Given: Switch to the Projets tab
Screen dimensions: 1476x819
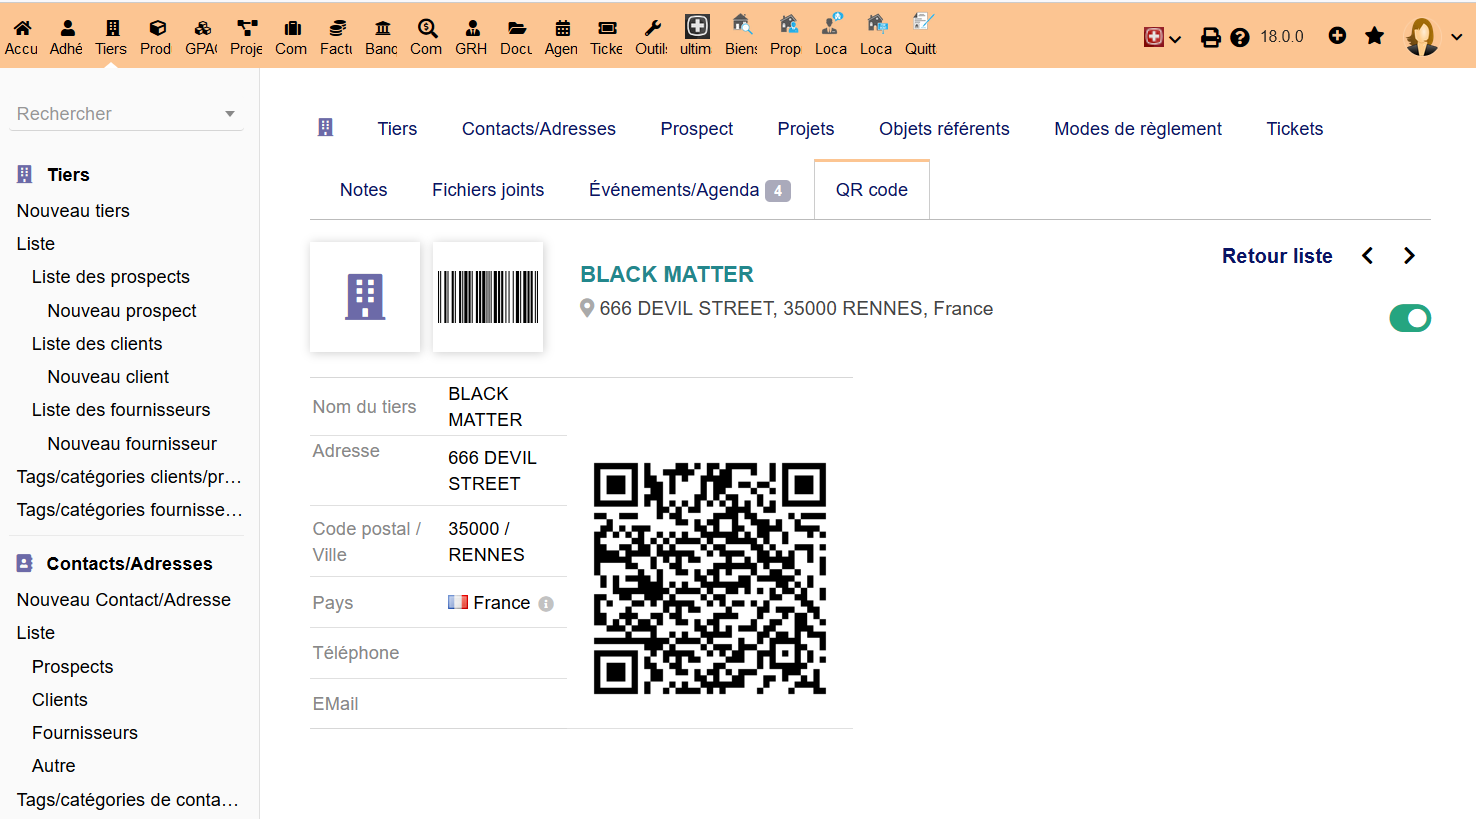Looking at the screenshot, I should [806, 129].
